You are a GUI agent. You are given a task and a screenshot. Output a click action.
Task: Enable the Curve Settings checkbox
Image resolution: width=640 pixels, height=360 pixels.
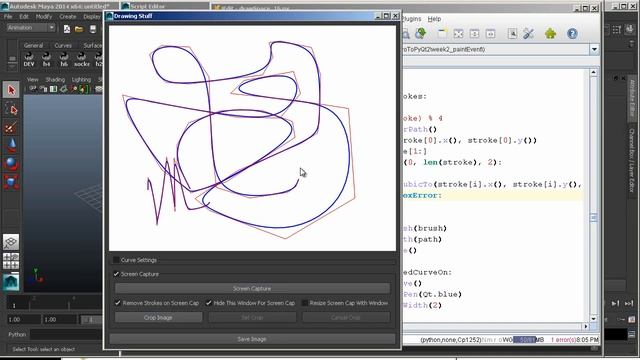click(116, 260)
